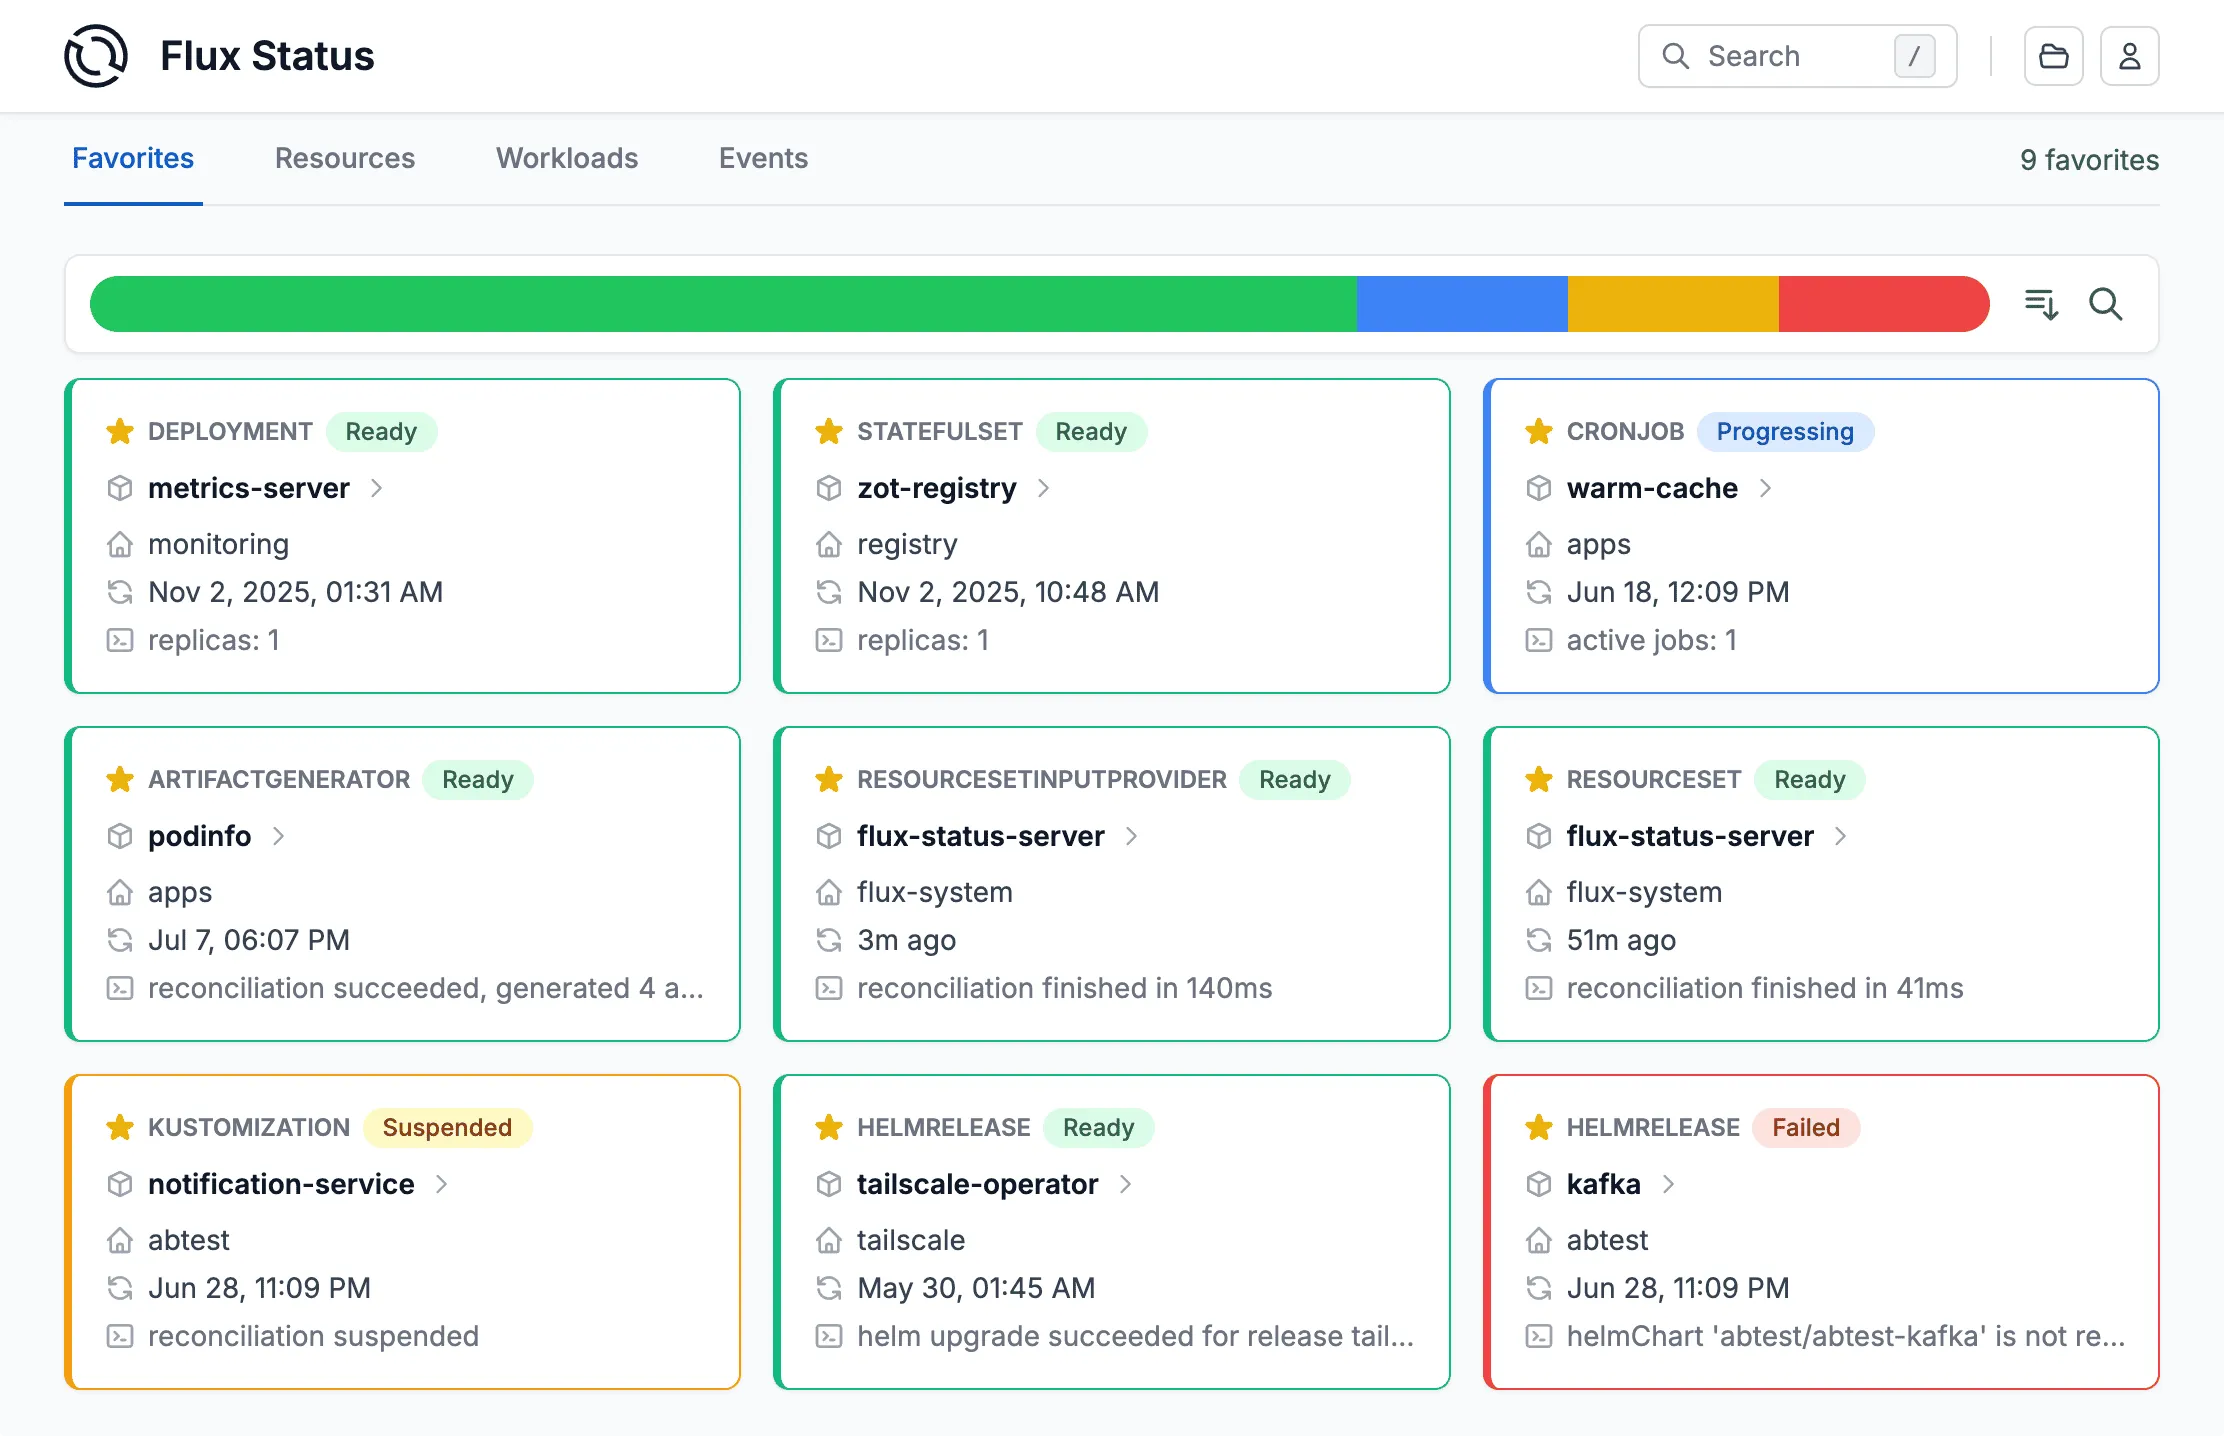The image size is (2224, 1436).
Task: Click the cube icon beside kafka
Action: pos(1539,1184)
